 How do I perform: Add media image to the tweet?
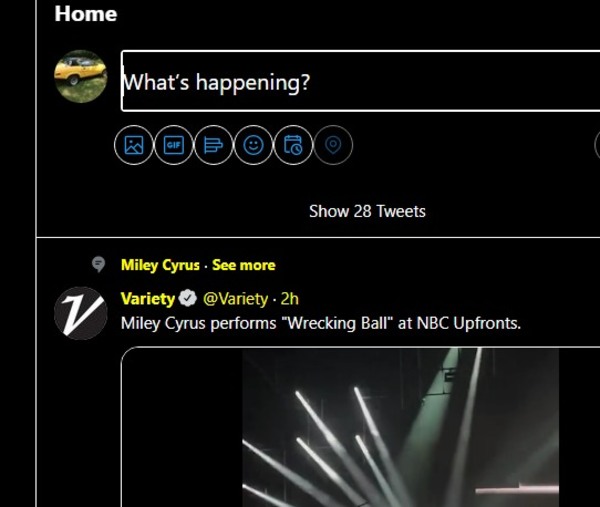tap(134, 146)
